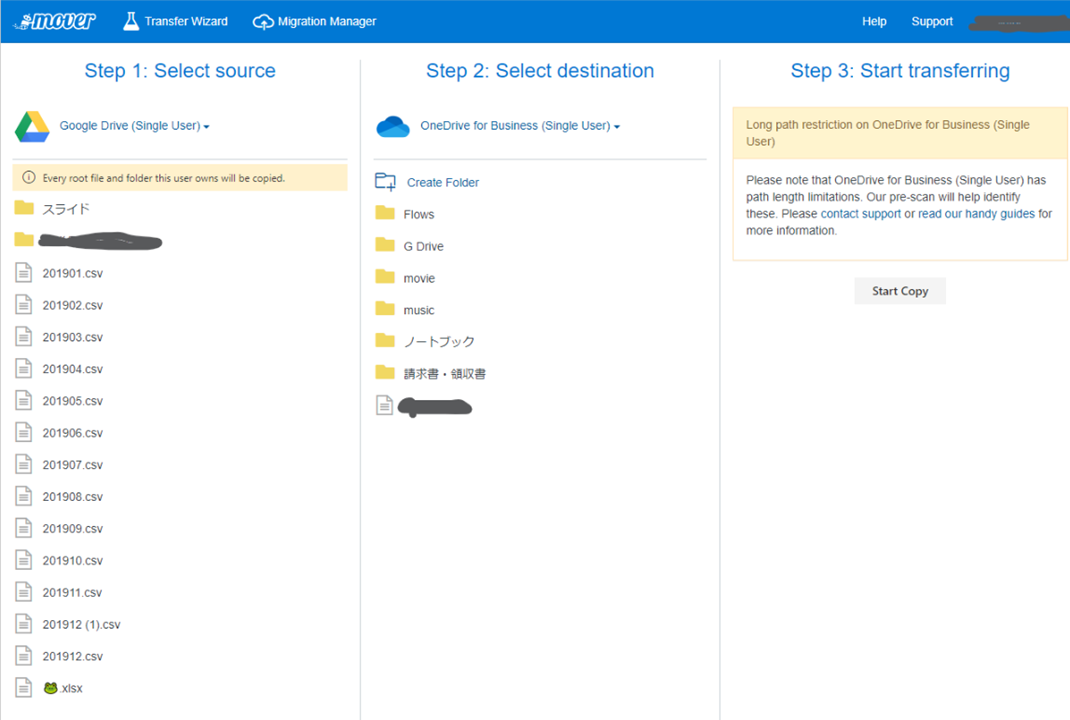Open Migration Manager cloud icon
Image resolution: width=1070 pixels, height=720 pixels.
pos(263,22)
